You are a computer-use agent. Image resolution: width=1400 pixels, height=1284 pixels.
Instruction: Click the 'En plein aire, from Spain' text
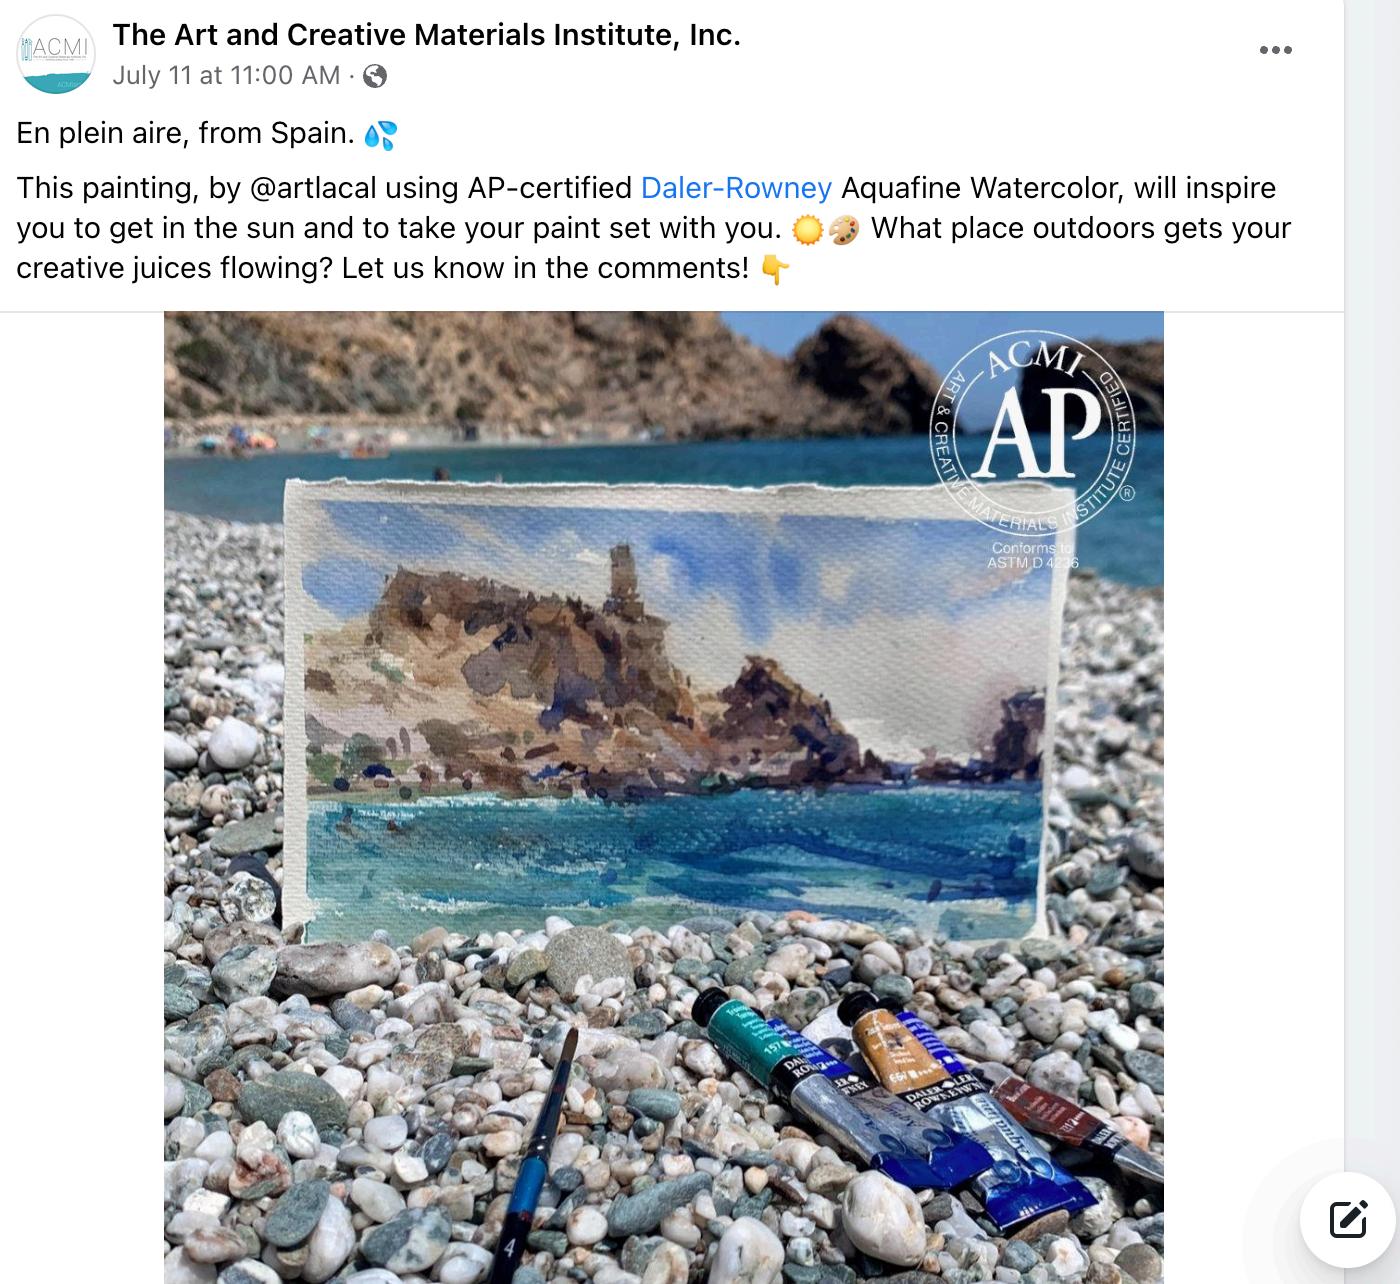[x=186, y=134]
